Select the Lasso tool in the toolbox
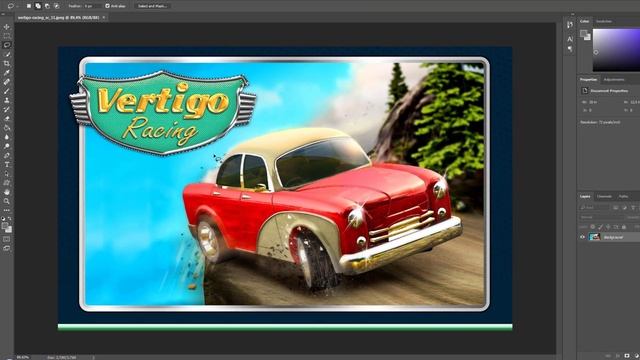This screenshot has width=640, height=360. pos(7,45)
